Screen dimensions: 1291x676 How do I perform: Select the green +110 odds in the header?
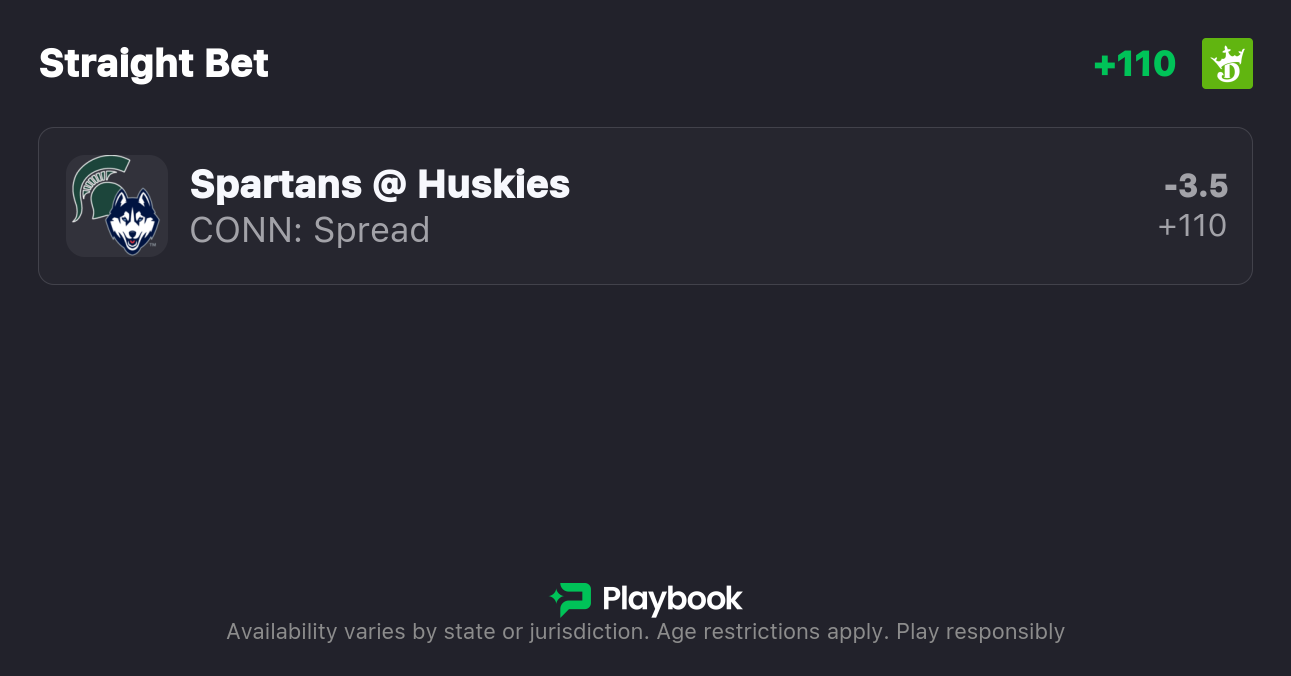(x=1136, y=63)
